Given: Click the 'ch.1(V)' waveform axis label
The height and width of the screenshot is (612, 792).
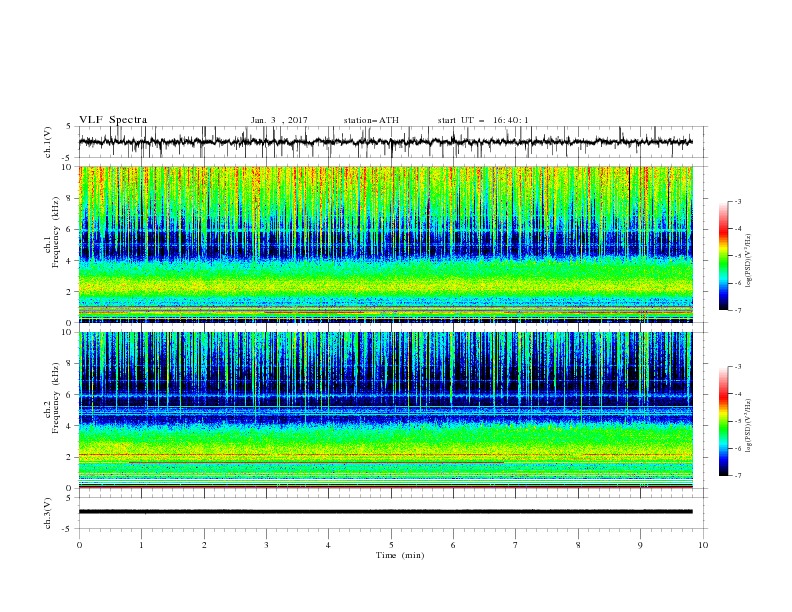Looking at the screenshot, I should pos(48,142).
